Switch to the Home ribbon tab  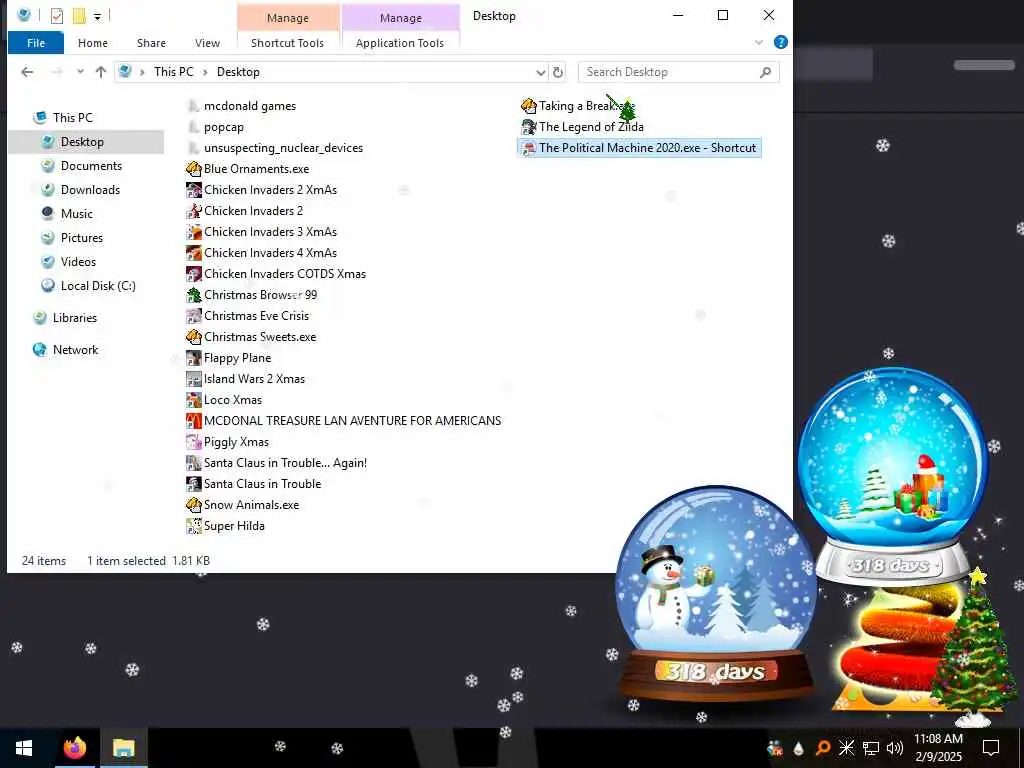tap(93, 43)
